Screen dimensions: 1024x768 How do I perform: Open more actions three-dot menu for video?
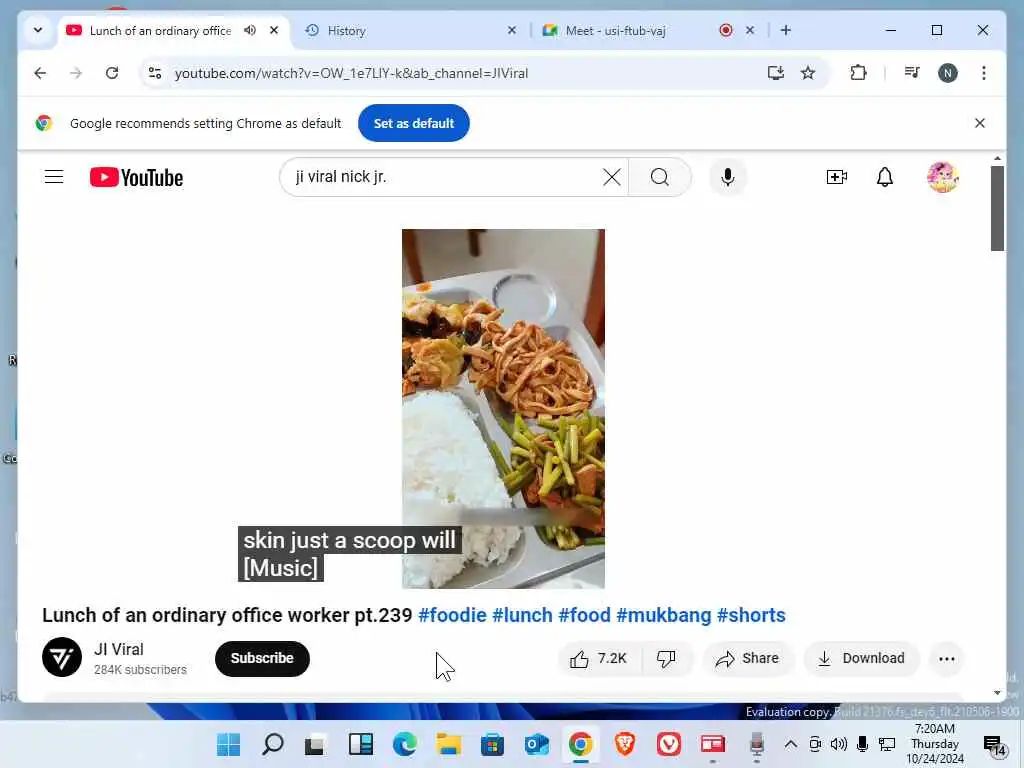946,658
